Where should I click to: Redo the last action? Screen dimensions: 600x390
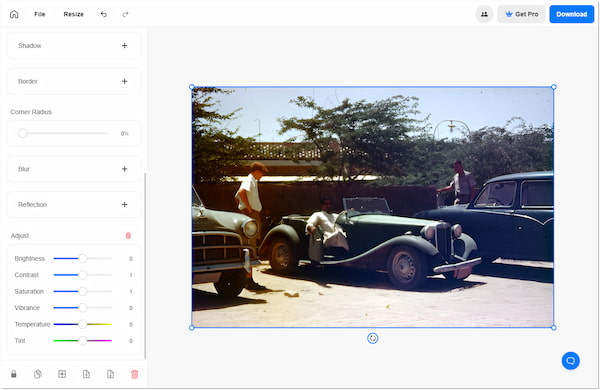pos(125,14)
